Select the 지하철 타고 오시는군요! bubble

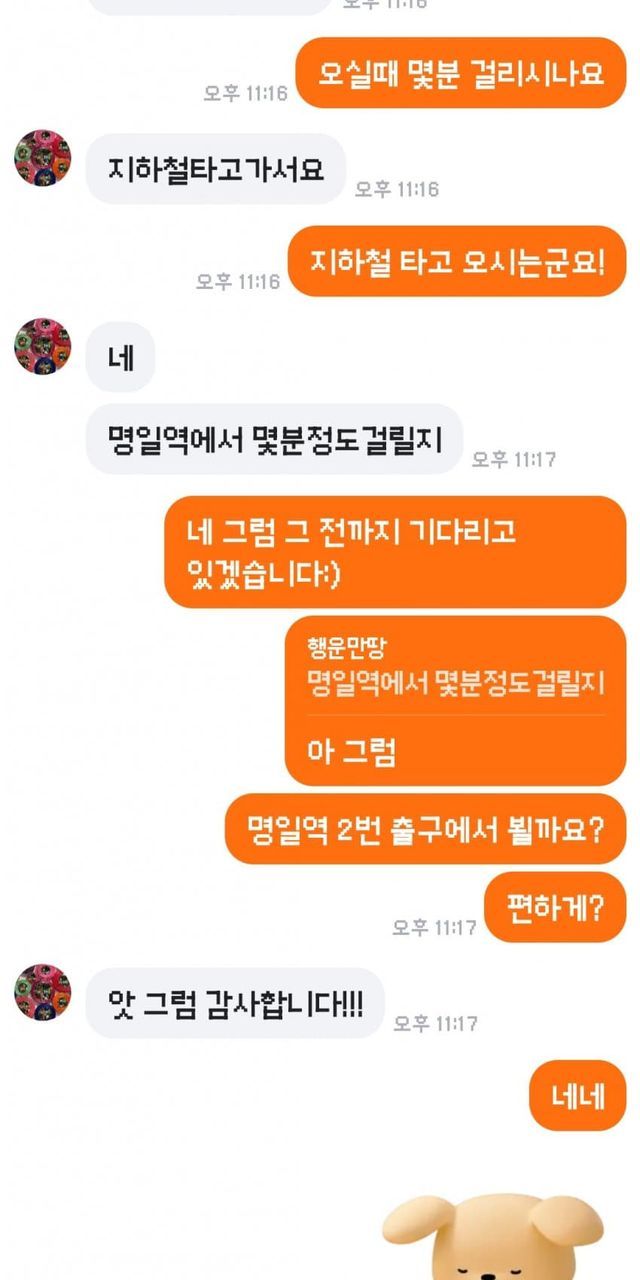pos(457,261)
